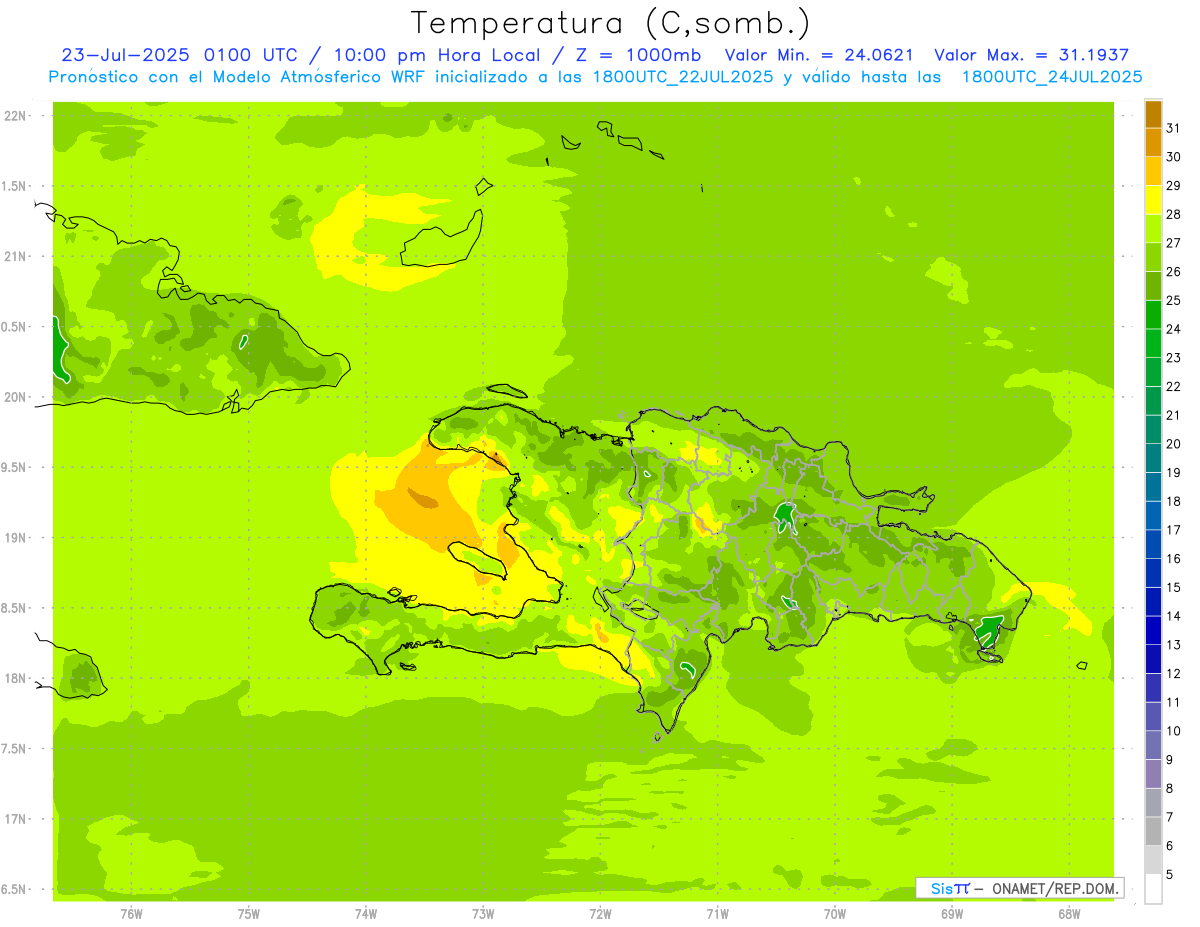
Task: Click the light gray 5–6 legend band
Action: [1153, 860]
